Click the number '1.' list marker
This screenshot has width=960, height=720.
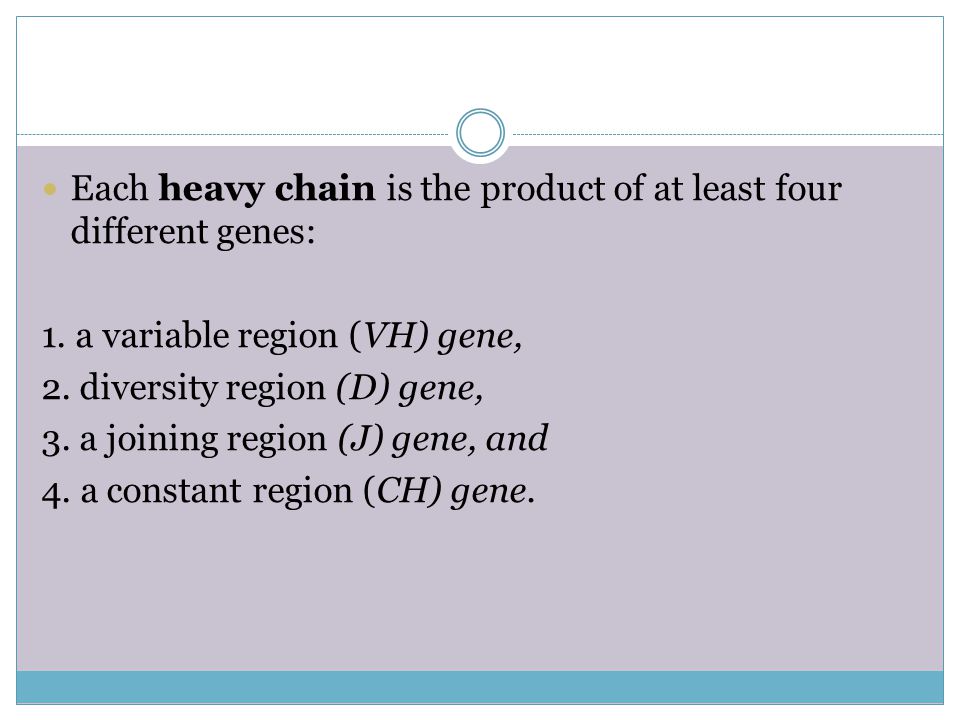tap(53, 337)
